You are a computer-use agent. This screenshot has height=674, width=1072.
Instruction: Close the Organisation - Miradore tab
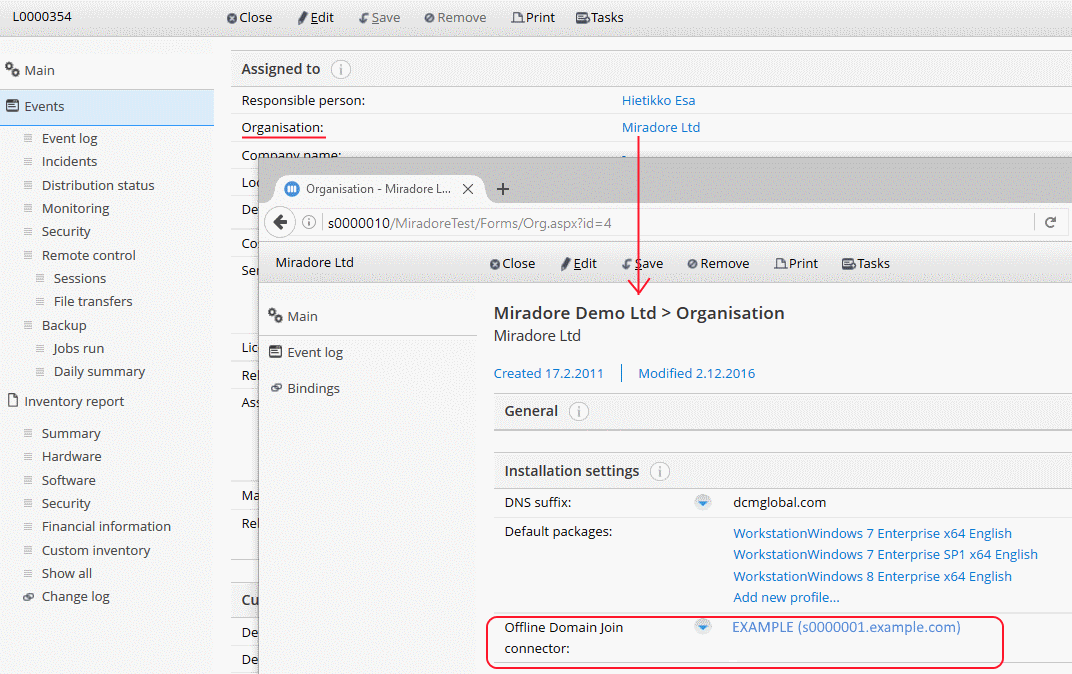pos(468,189)
